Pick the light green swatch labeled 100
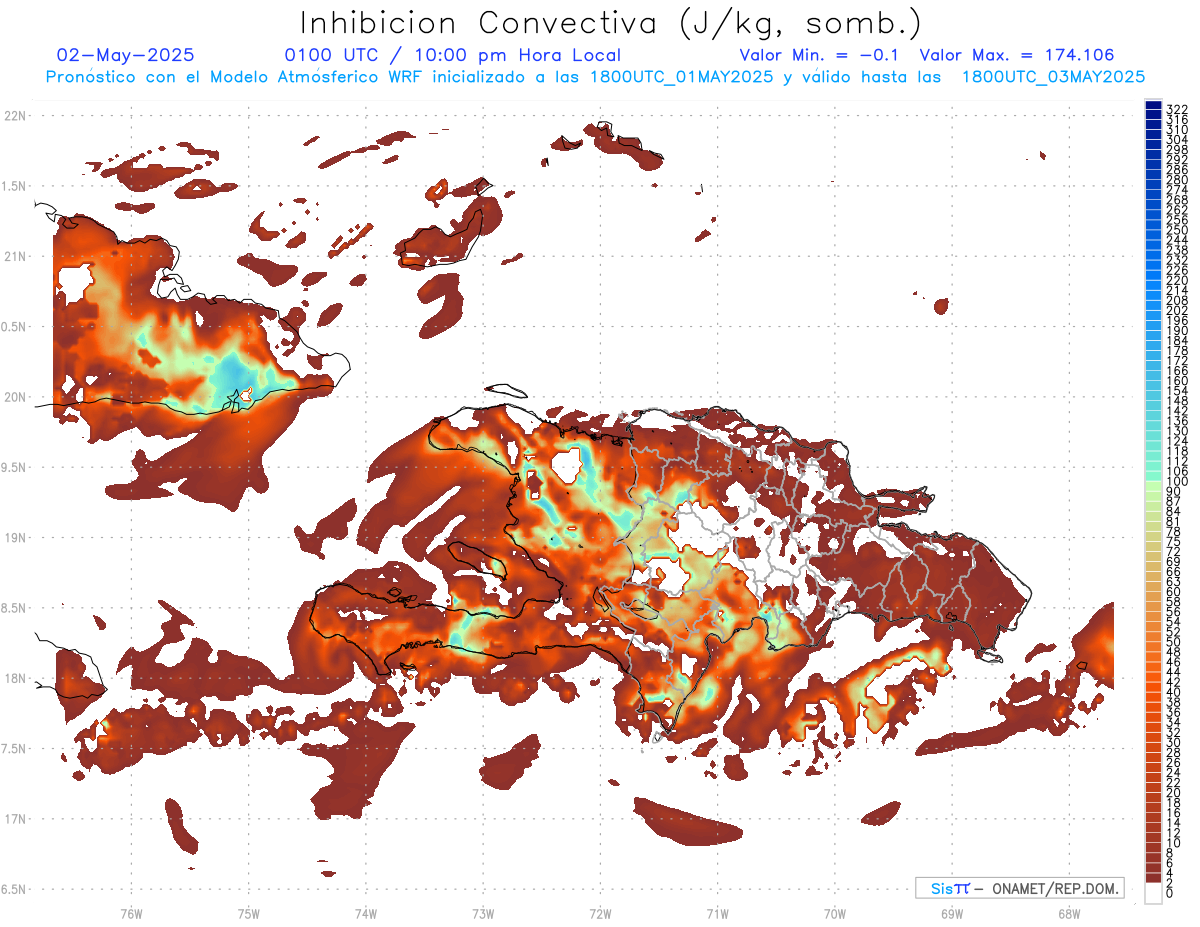 coord(1153,486)
